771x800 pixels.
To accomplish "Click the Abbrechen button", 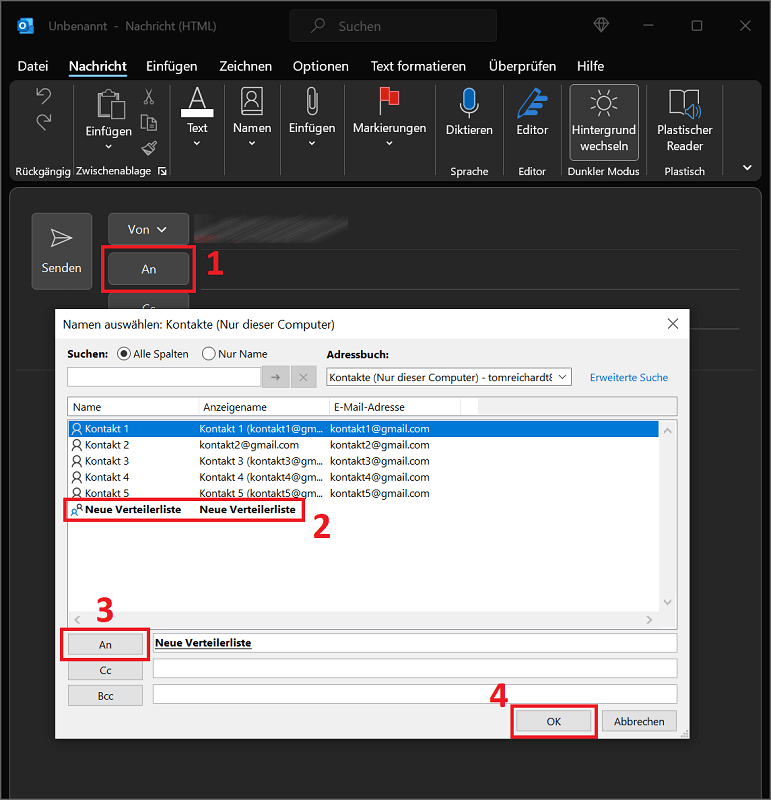I will pyautogui.click(x=639, y=721).
